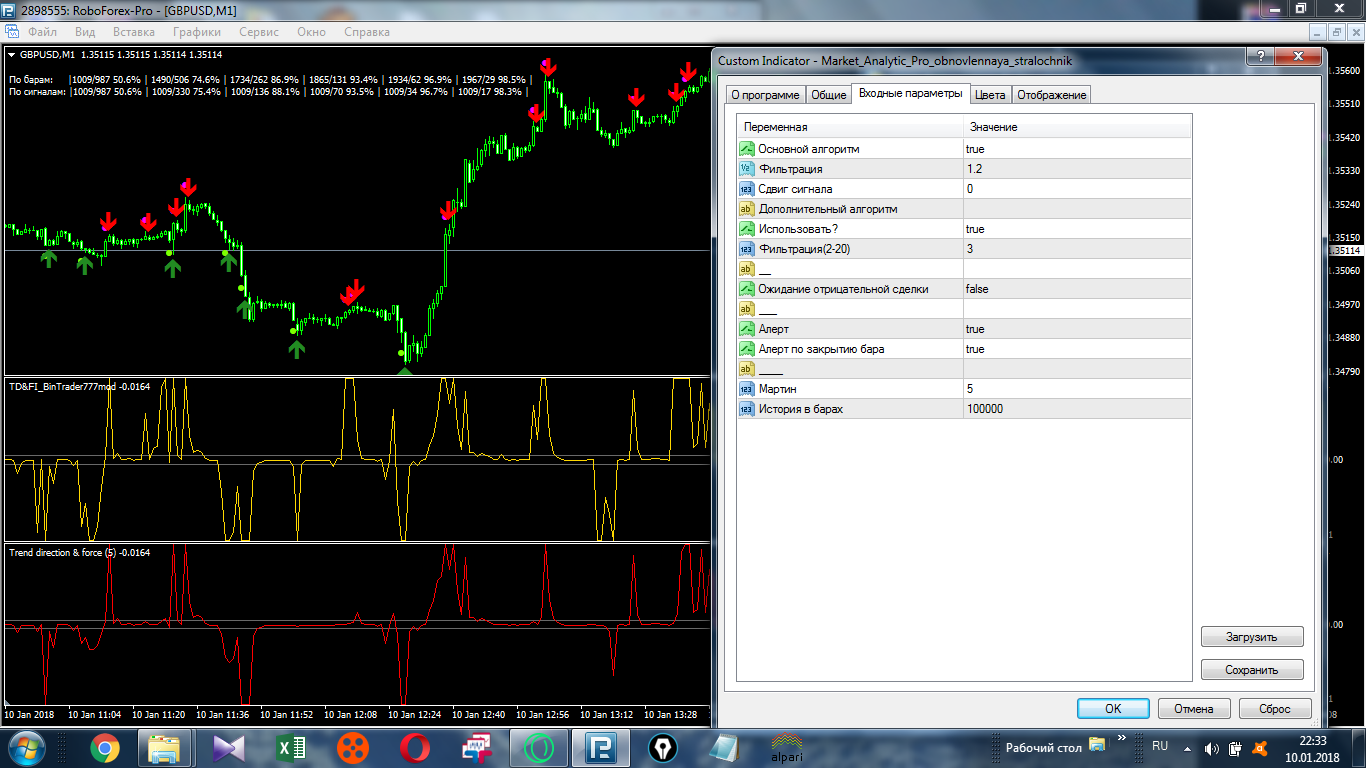
Task: Open Excel from the taskbar
Action: pyautogui.click(x=290, y=747)
